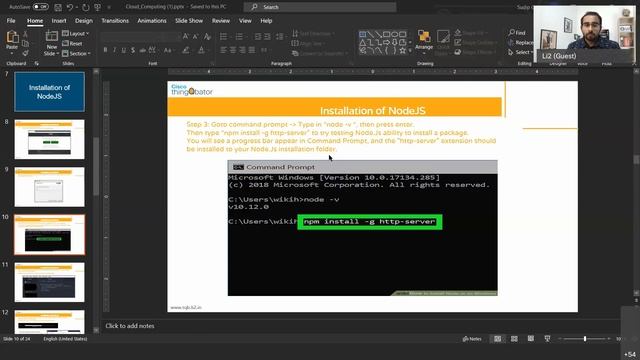Screen dimensions: 640x360
Task: Undo the last action
Action: (70, 7)
